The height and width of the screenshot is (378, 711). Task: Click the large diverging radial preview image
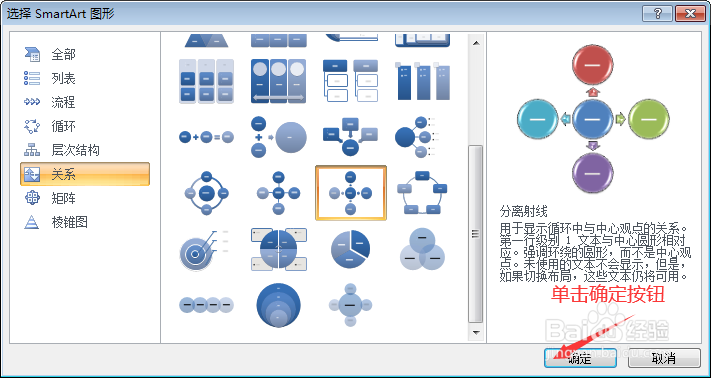point(593,120)
